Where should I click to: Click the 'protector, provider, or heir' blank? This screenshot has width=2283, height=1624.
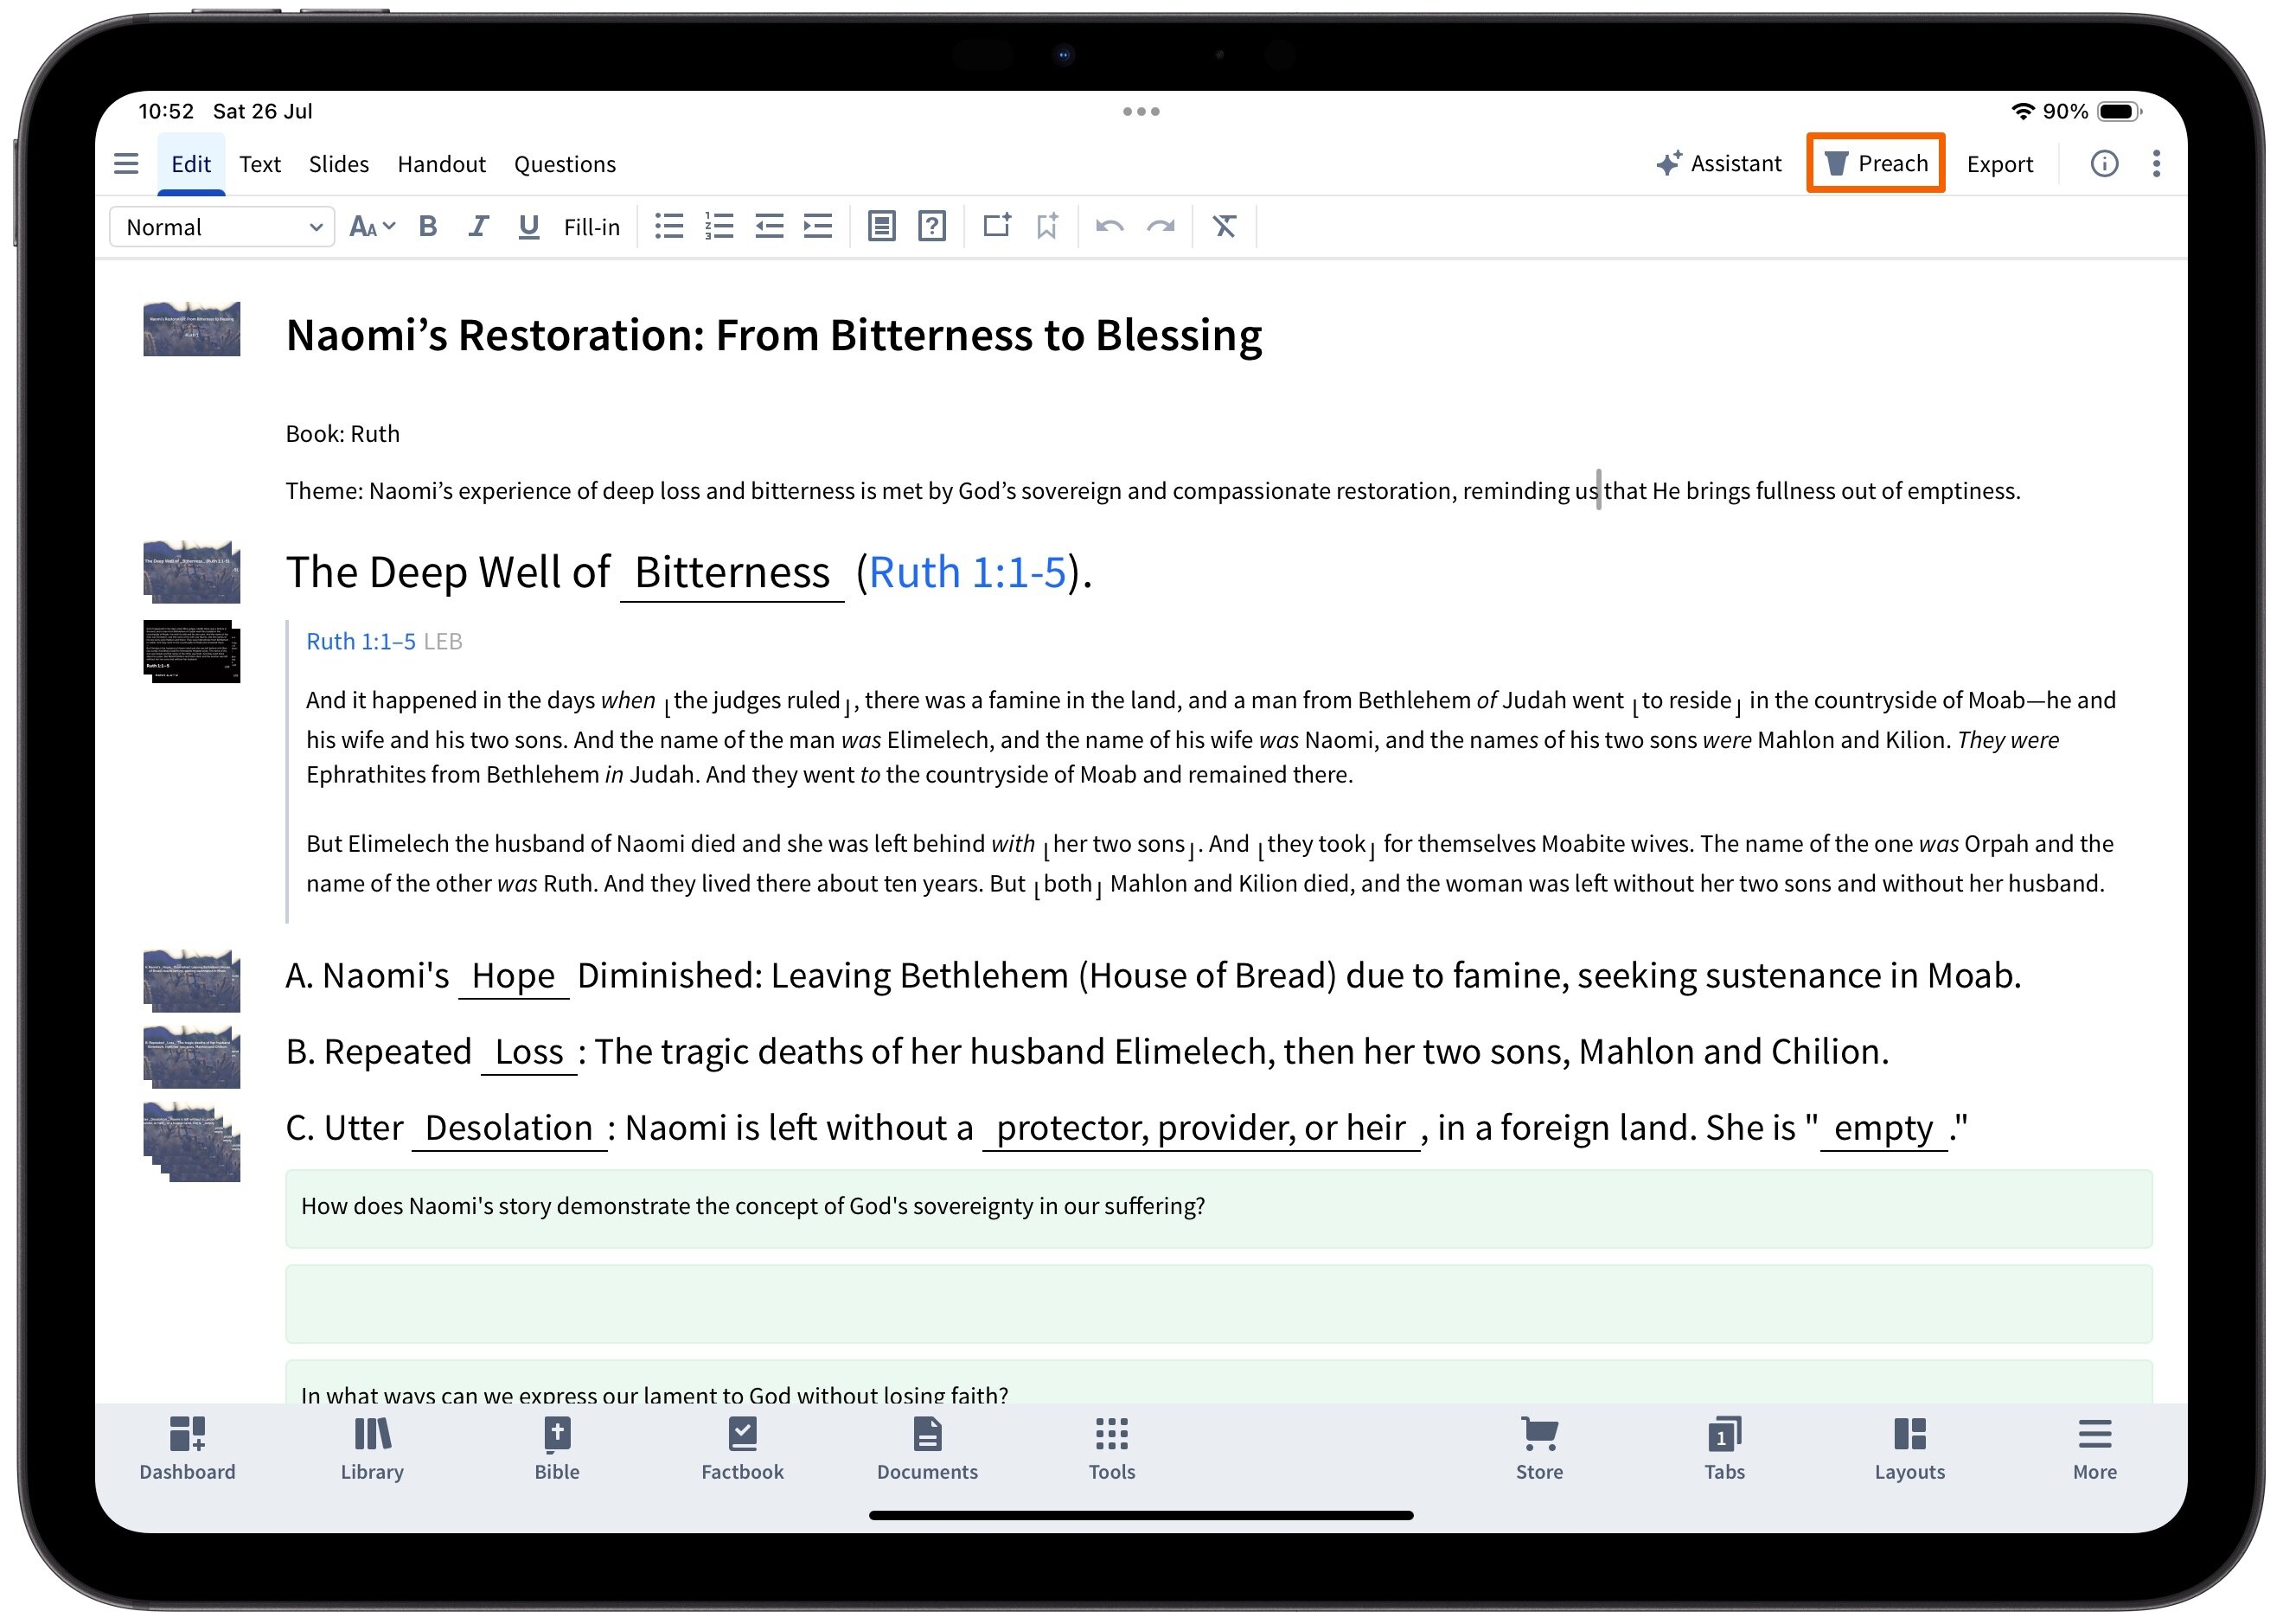(1201, 1128)
